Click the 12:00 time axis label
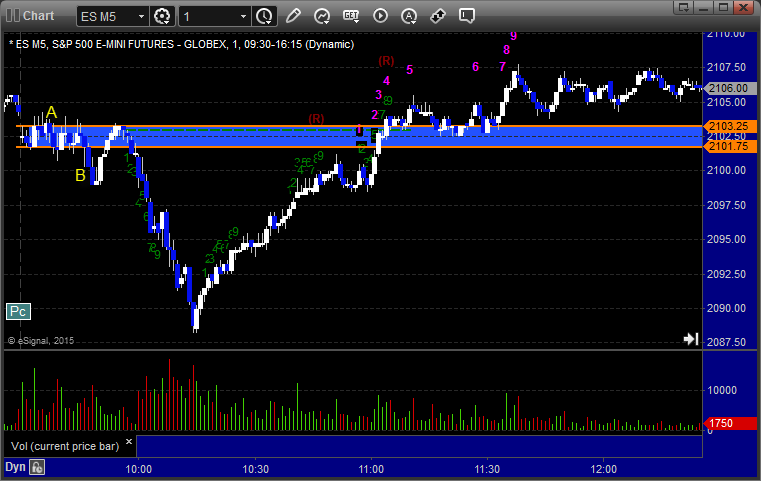The image size is (761, 481). pos(604,469)
